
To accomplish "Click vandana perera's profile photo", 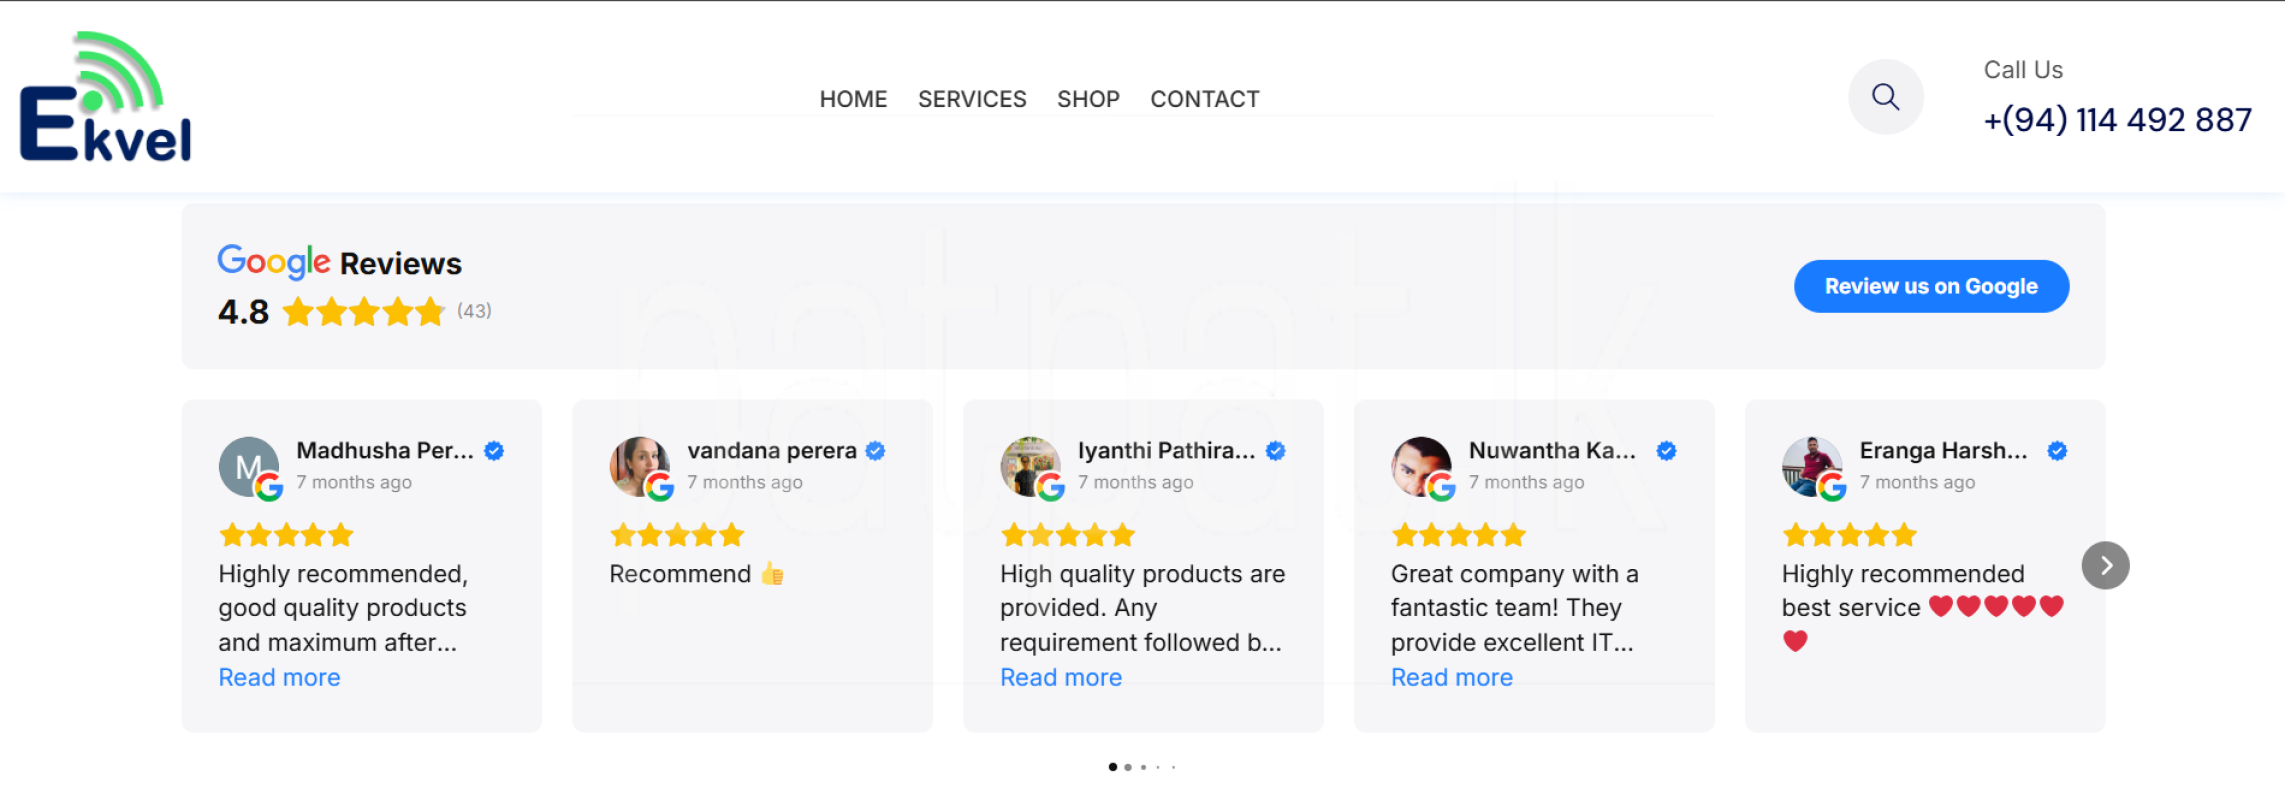I will [x=639, y=466].
